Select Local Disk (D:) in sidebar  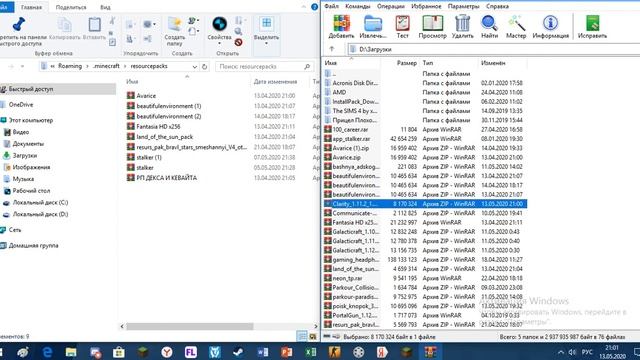tap(40, 214)
